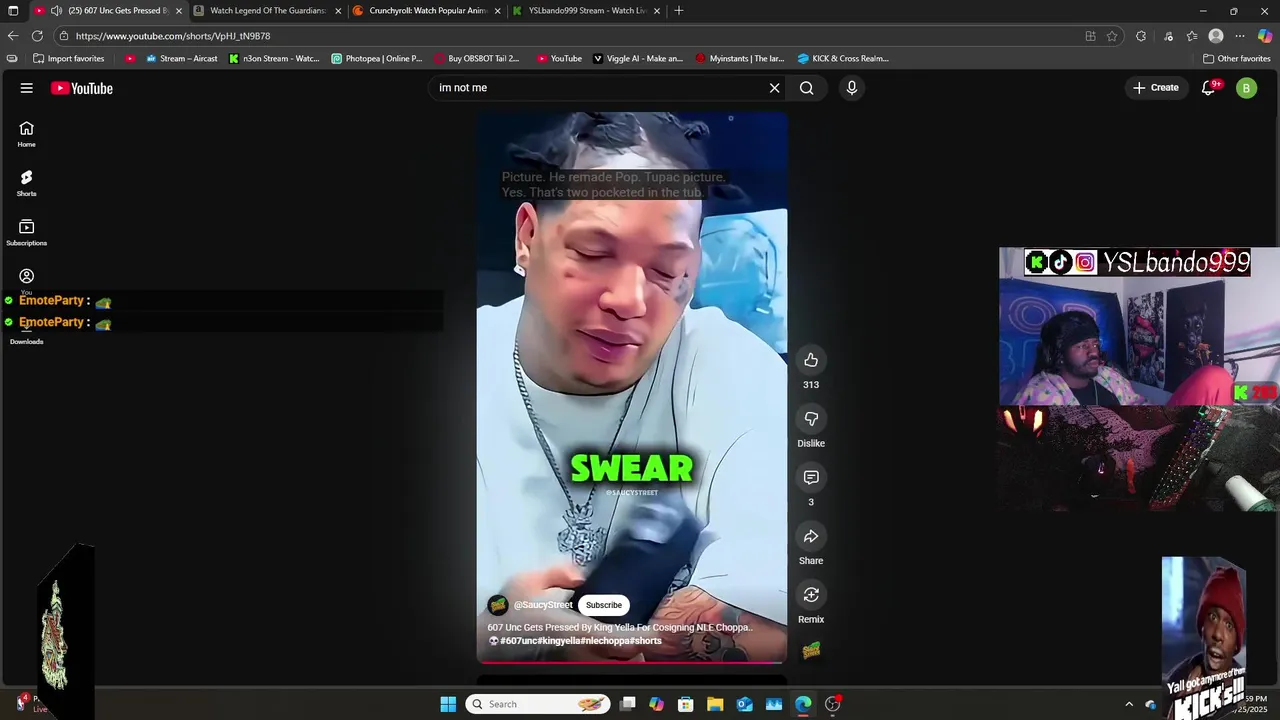Open the Buy OBSBOT Tail 2 bookmark
Screen dimensions: 1280x720
coord(477,59)
